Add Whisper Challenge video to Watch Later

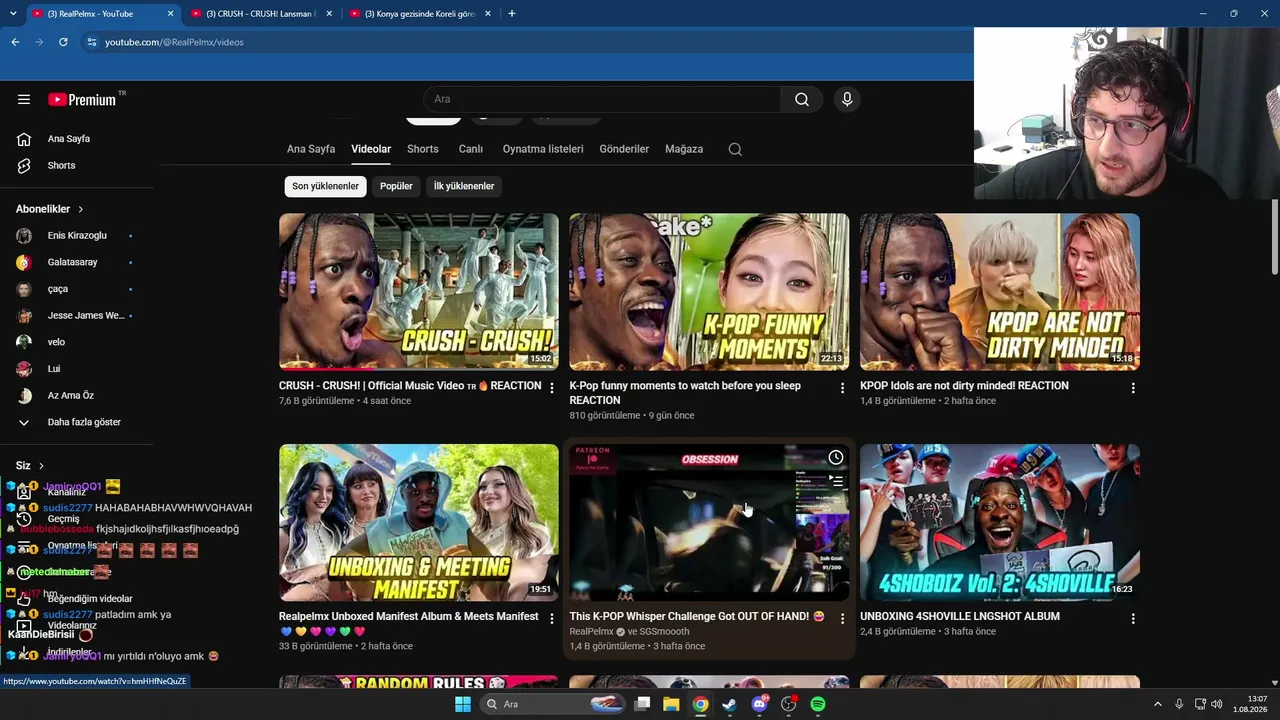tap(836, 458)
